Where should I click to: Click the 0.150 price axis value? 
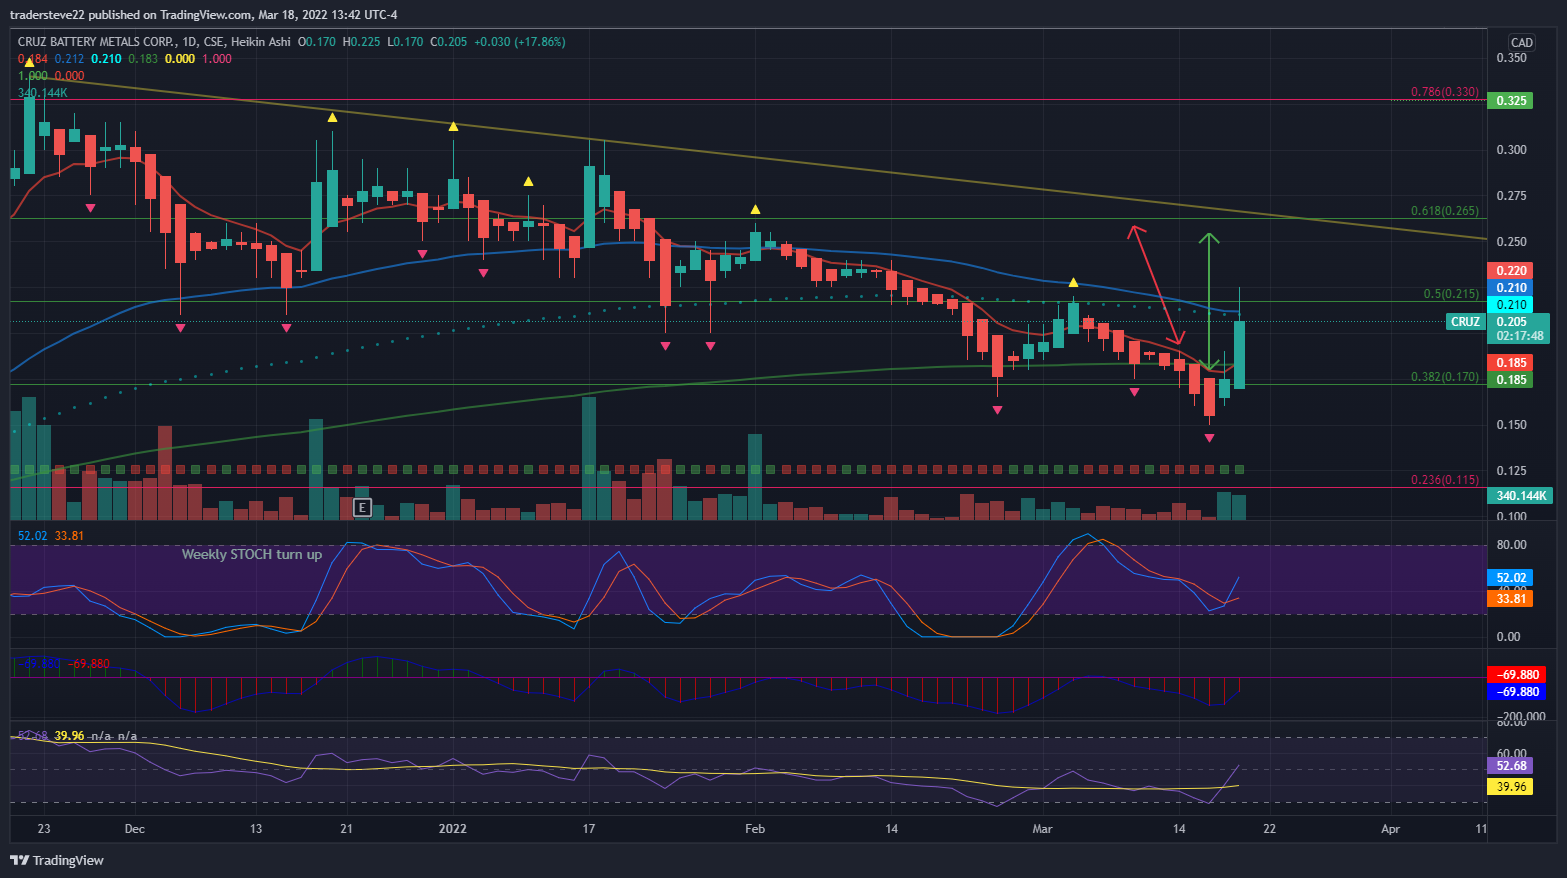(1511, 425)
